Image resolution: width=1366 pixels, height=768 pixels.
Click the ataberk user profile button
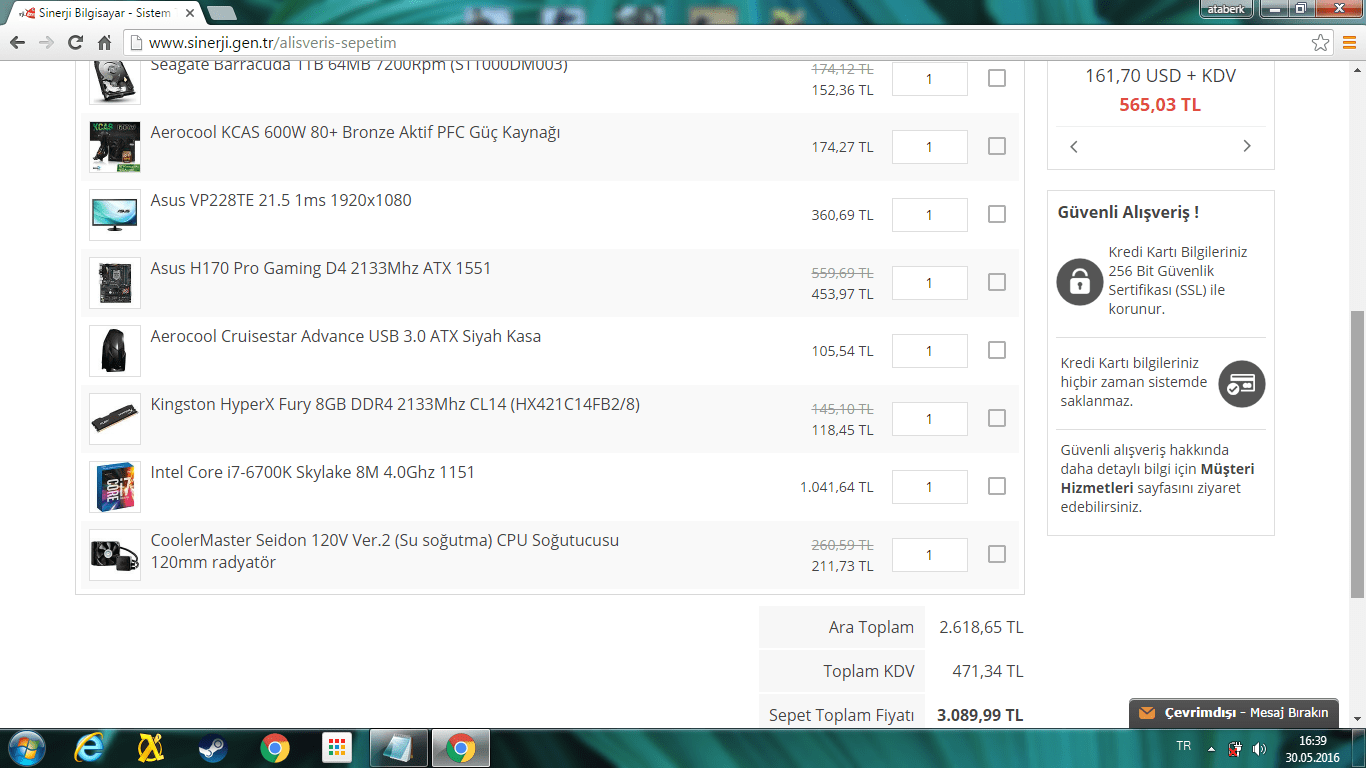(x=1226, y=9)
